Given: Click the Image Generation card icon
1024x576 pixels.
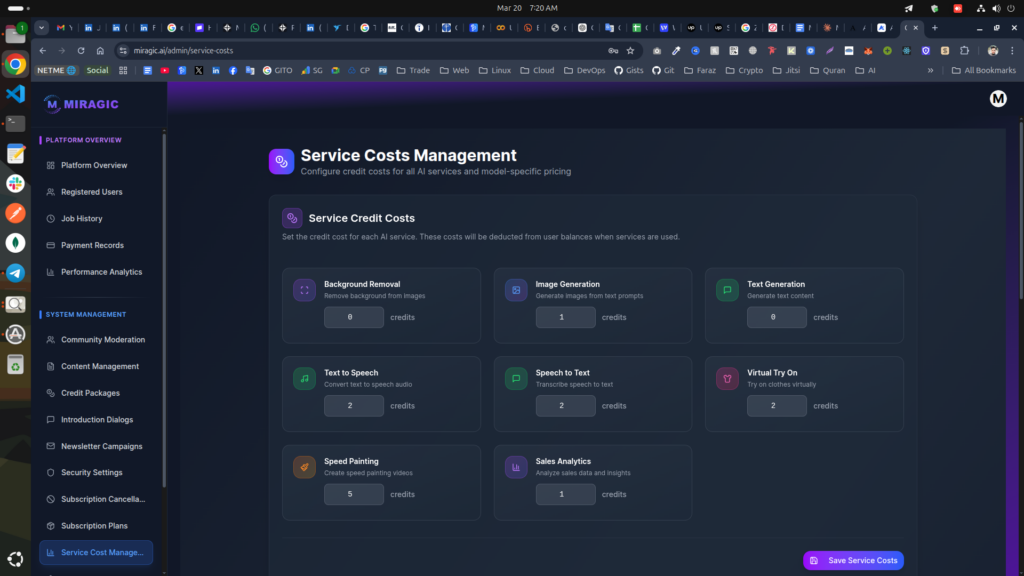Looking at the screenshot, I should coord(516,290).
